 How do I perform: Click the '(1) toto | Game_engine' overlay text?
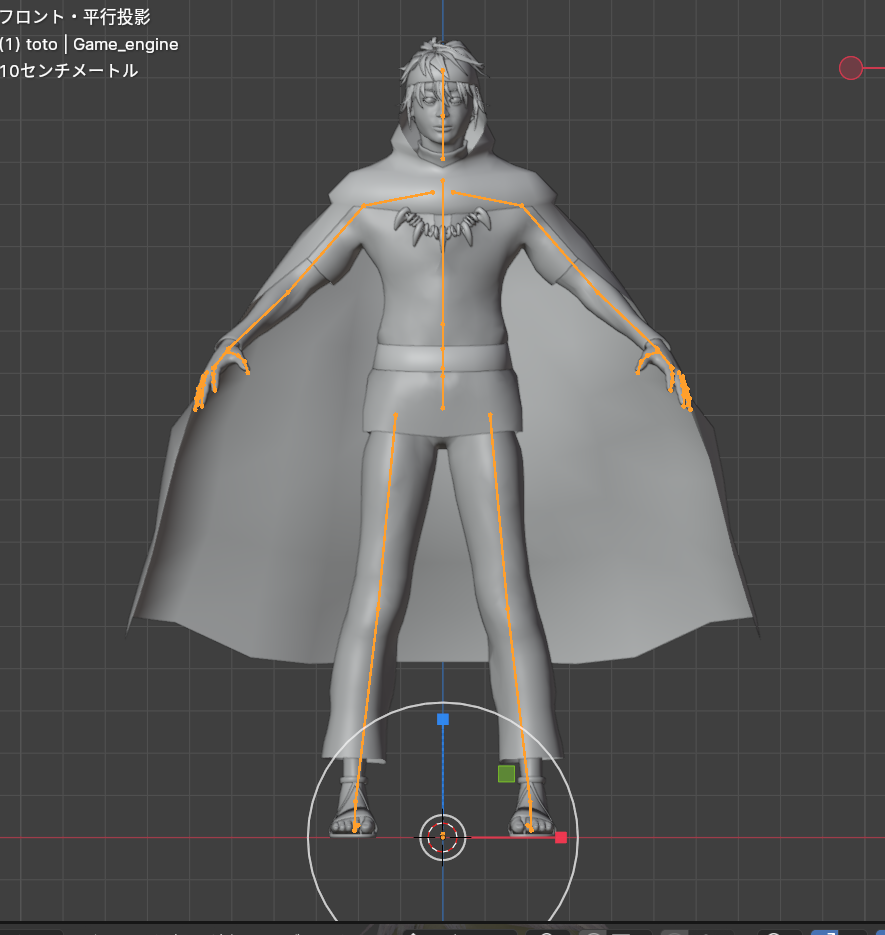89,44
